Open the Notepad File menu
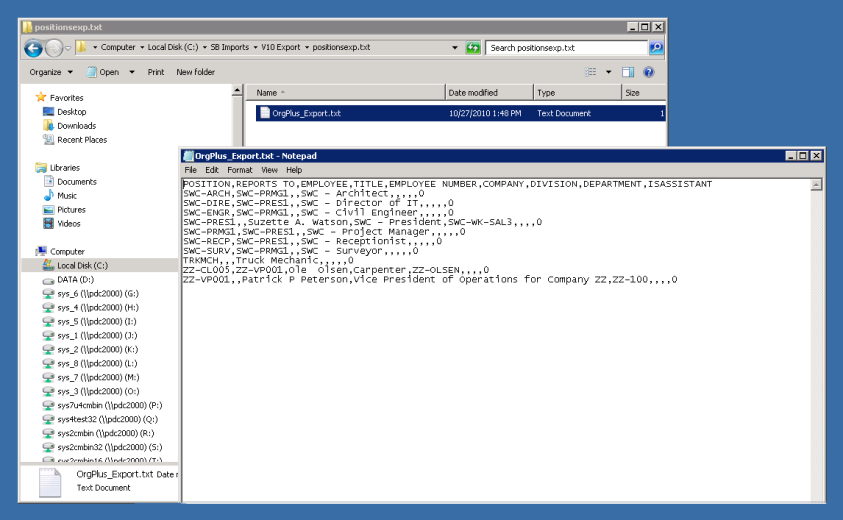This screenshot has width=843, height=520. [190, 170]
